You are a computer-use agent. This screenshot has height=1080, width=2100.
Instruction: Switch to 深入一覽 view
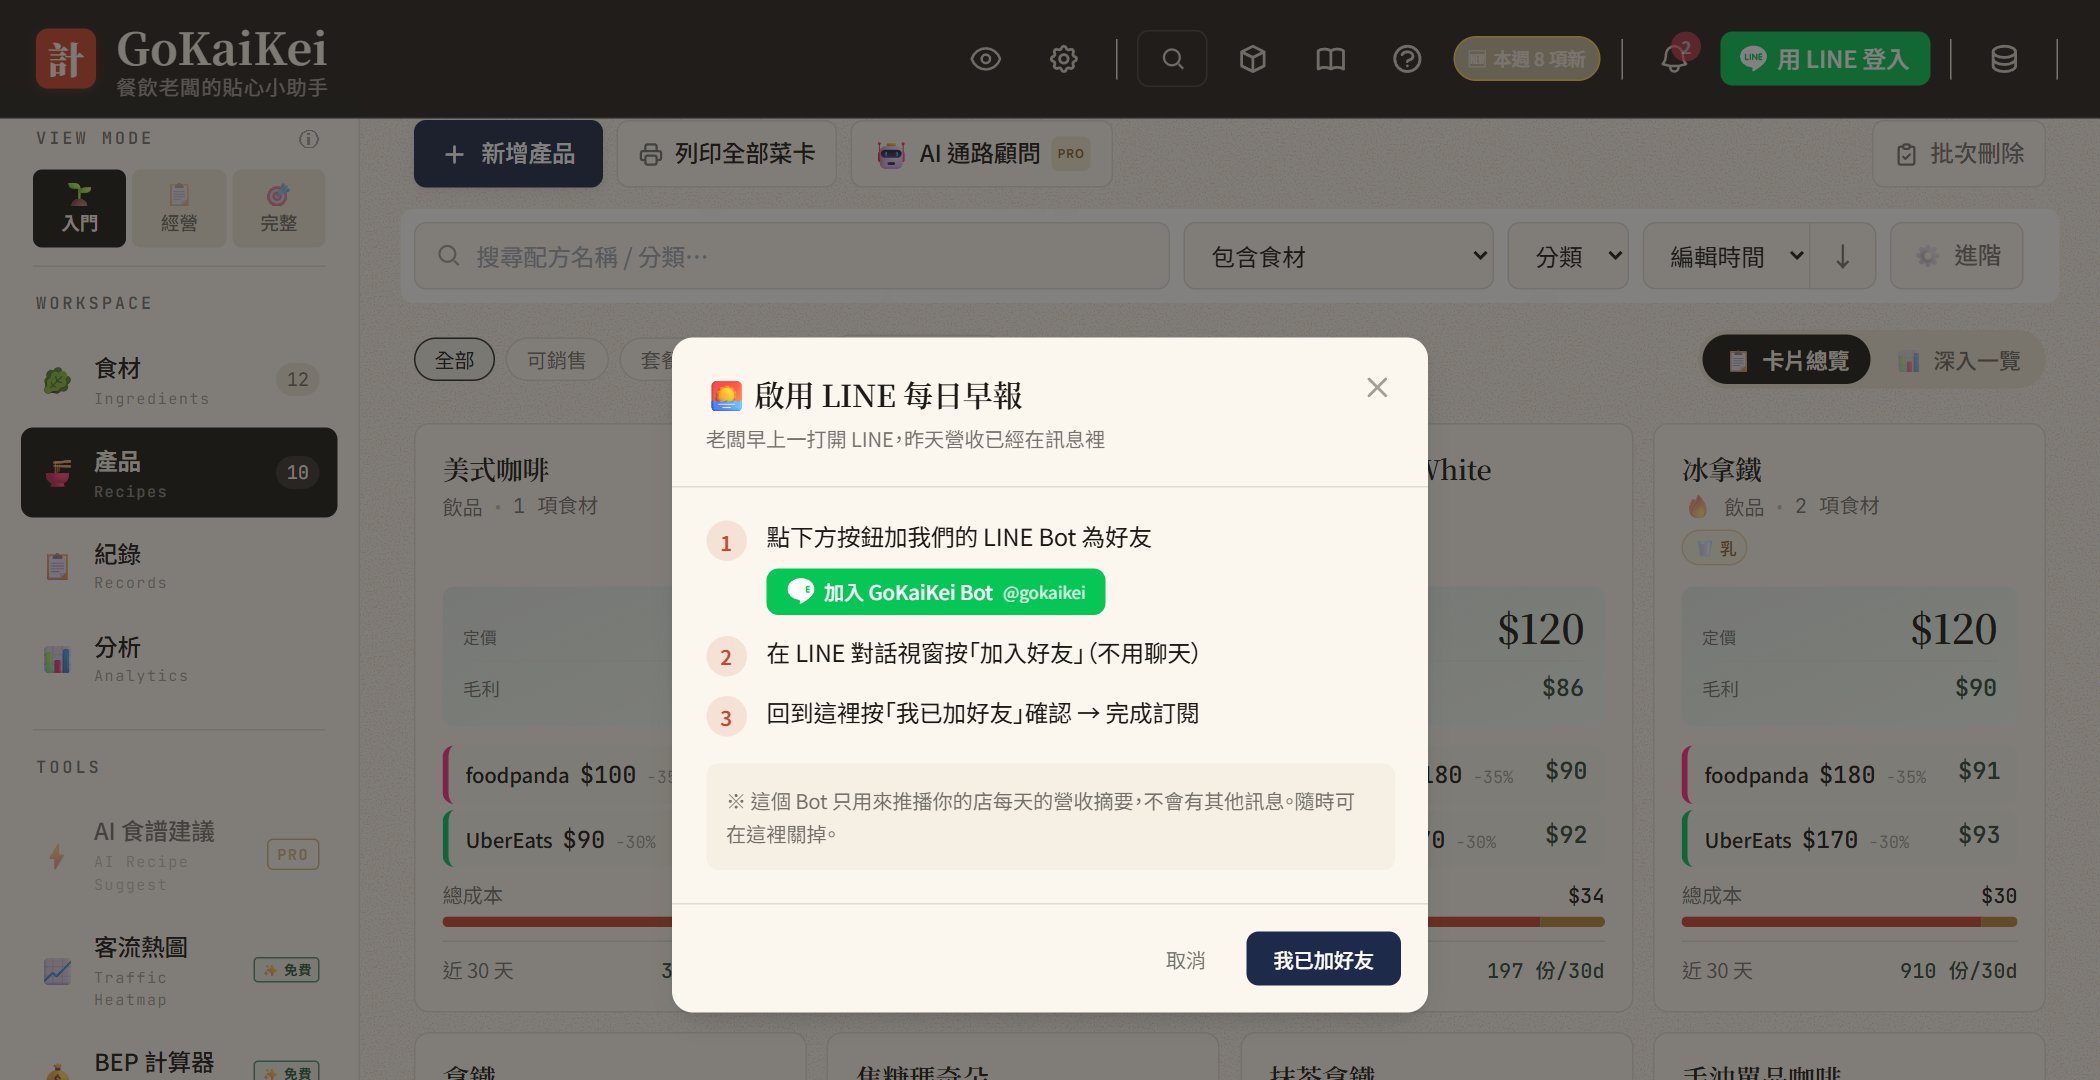[x=1959, y=360]
